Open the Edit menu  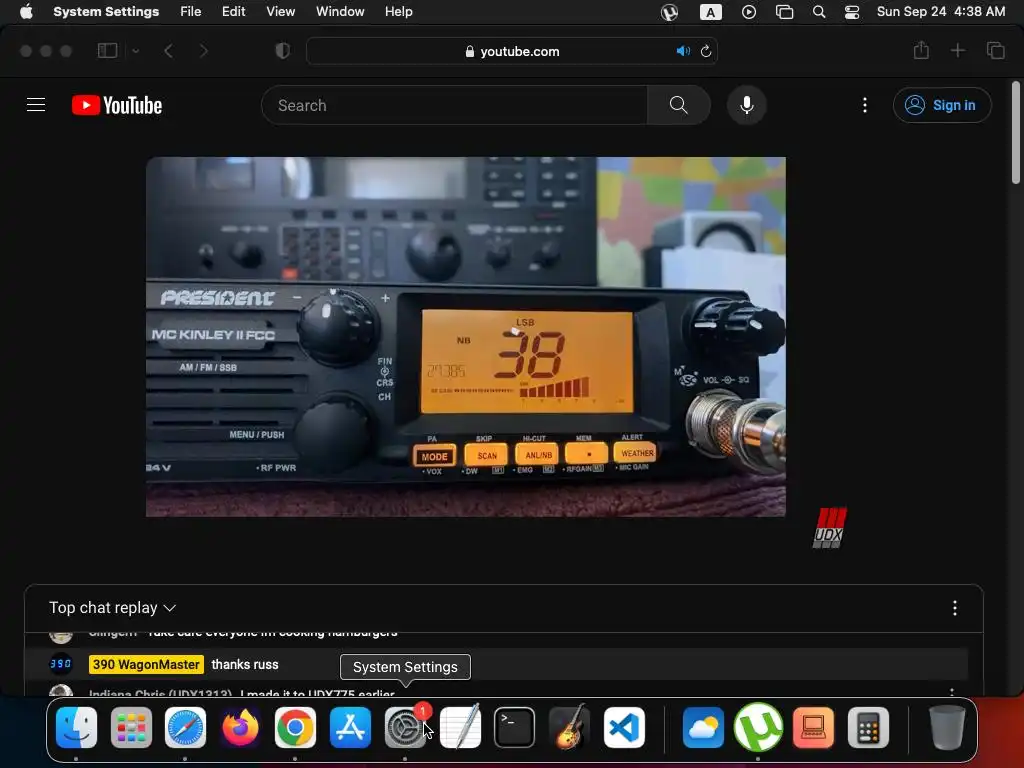(233, 12)
